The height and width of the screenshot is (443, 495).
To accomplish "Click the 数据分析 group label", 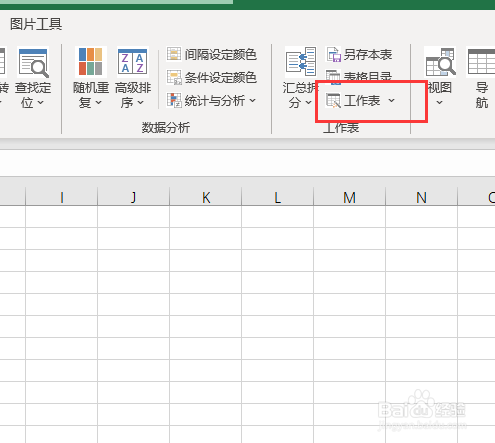I will [x=166, y=127].
